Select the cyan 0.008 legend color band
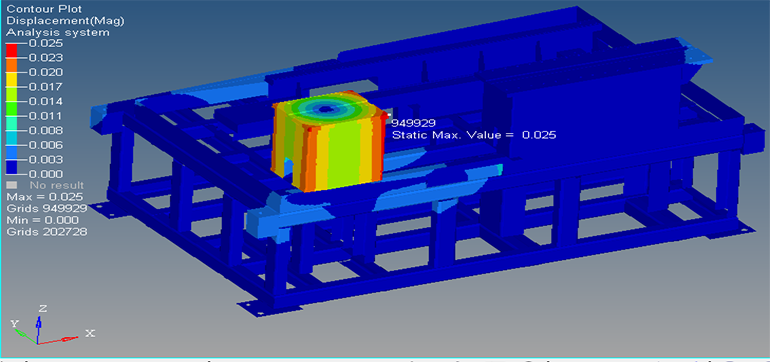The width and height of the screenshot is (770, 362). click(11, 138)
